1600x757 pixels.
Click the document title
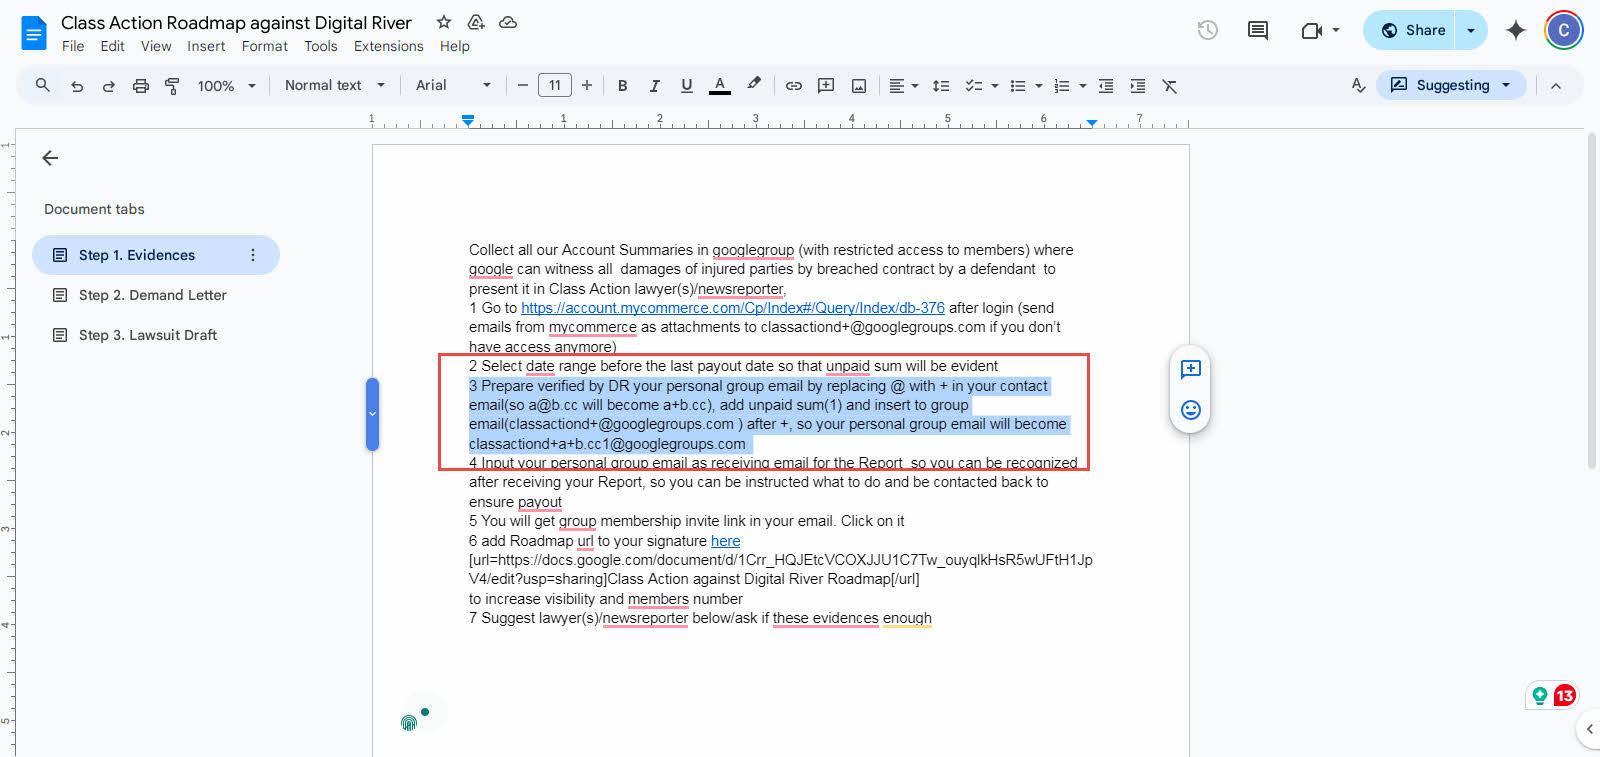(236, 23)
